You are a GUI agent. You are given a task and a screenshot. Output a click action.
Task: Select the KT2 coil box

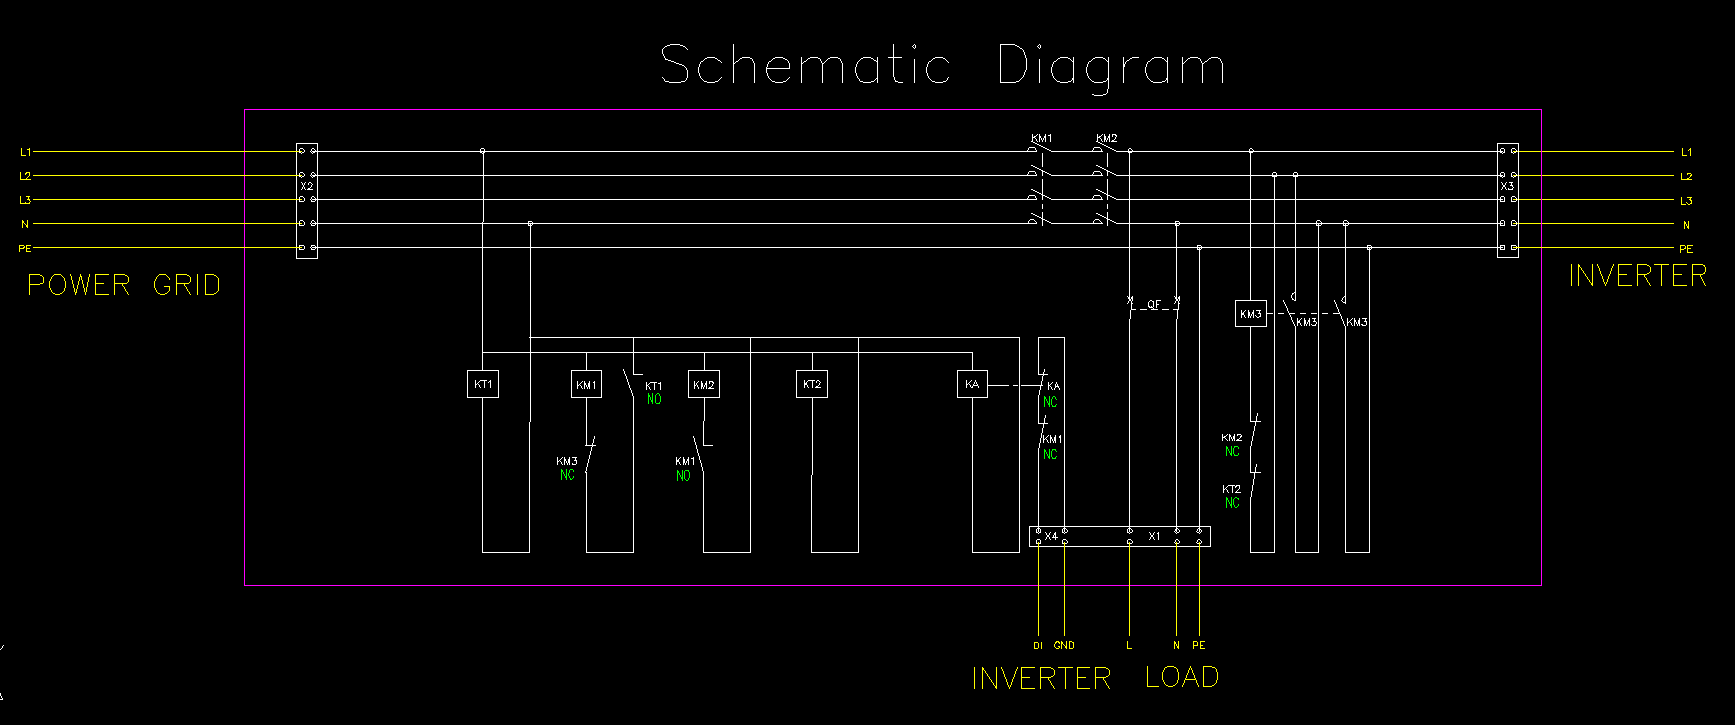click(812, 384)
